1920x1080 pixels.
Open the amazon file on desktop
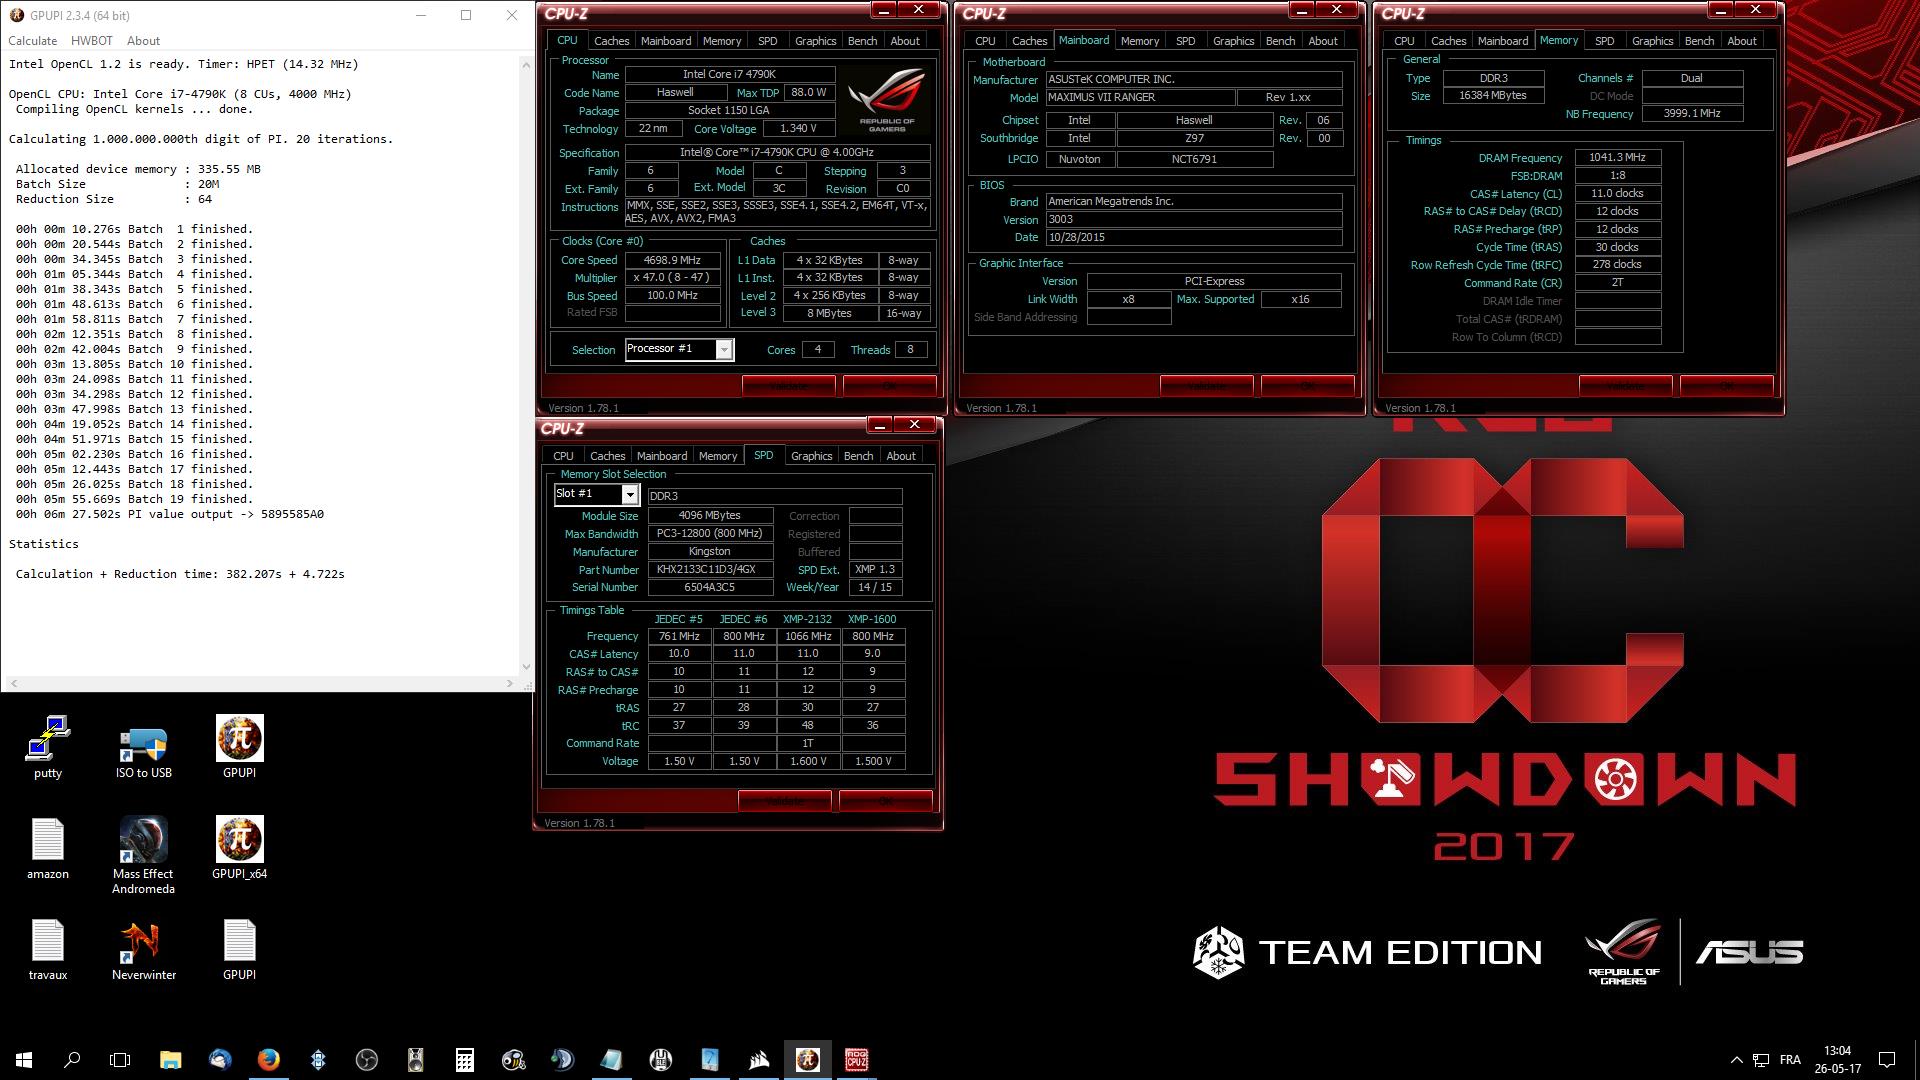coord(48,848)
